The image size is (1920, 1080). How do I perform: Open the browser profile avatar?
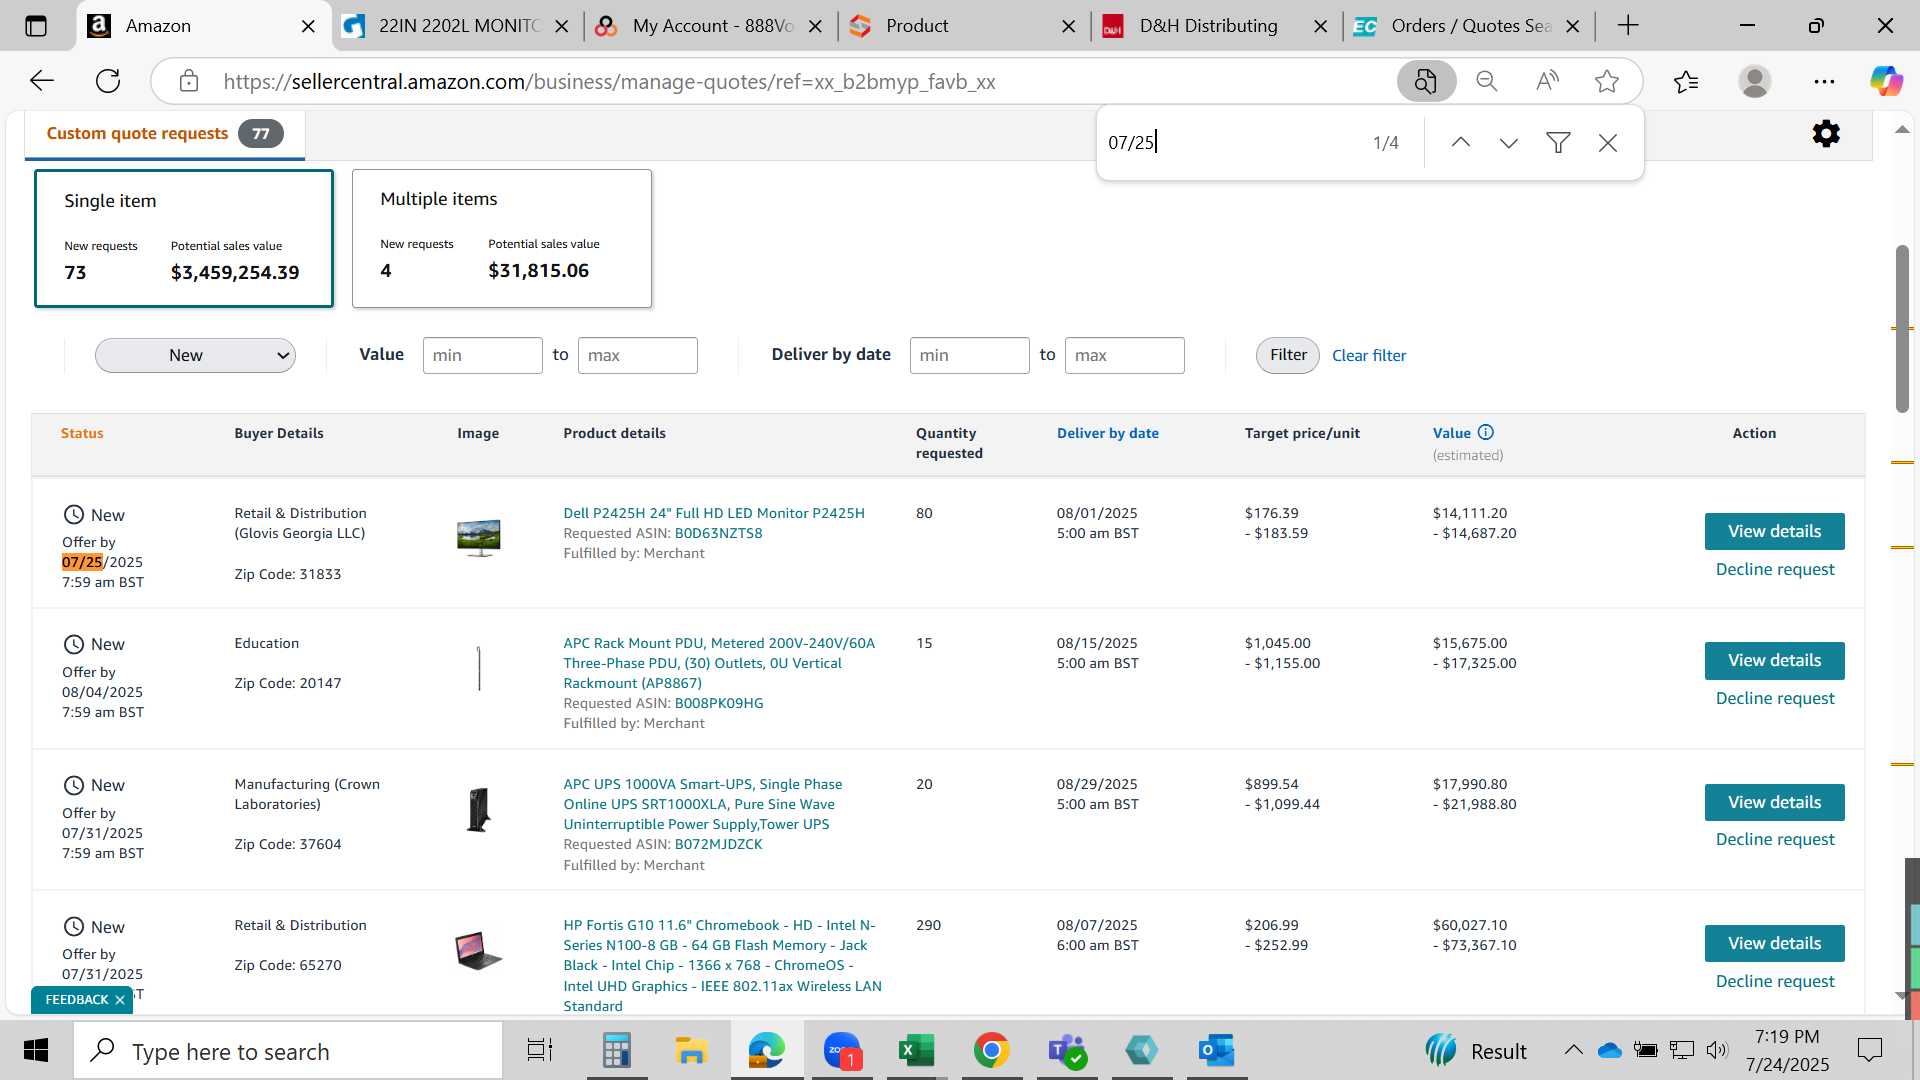[x=1755, y=81]
